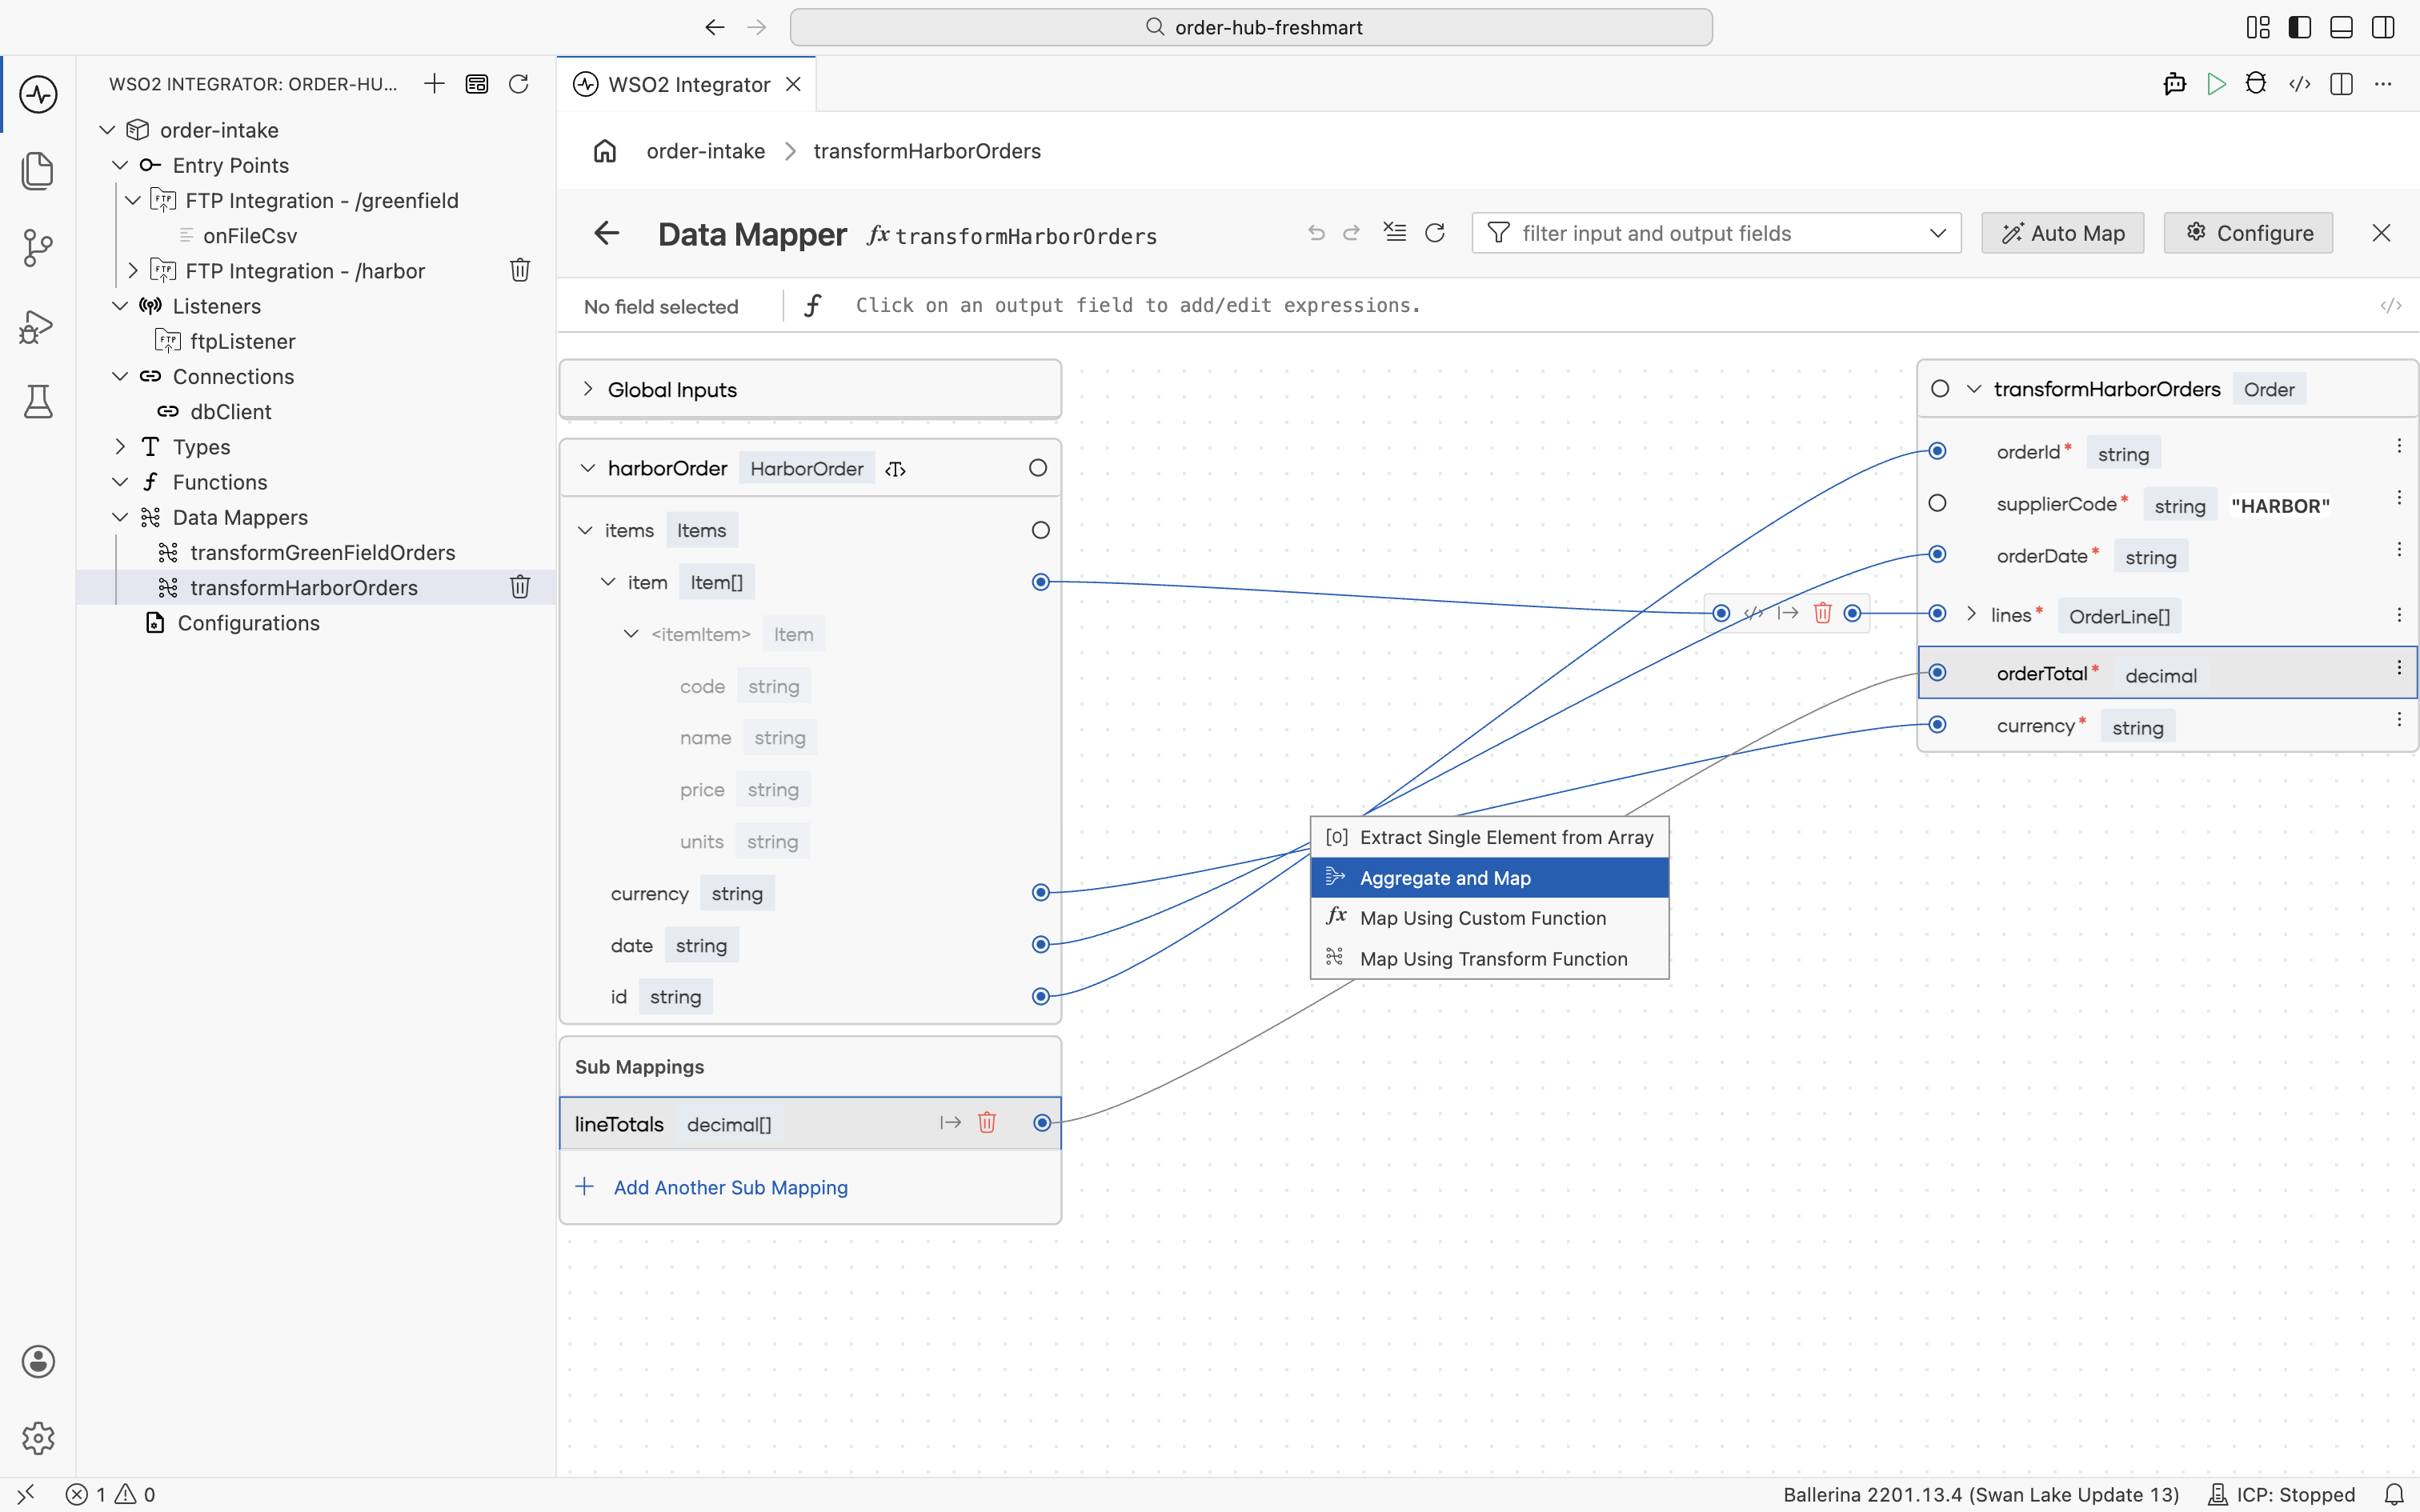
Task: Toggle the supplierCode input port
Action: [x=1937, y=503]
